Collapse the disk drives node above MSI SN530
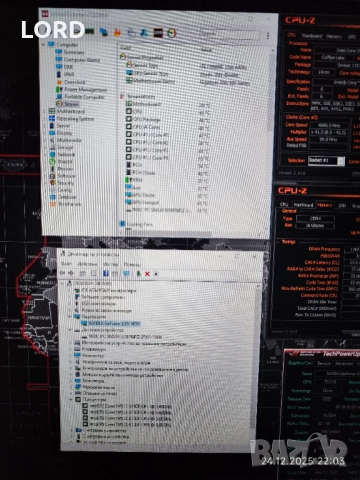 tap(70, 330)
